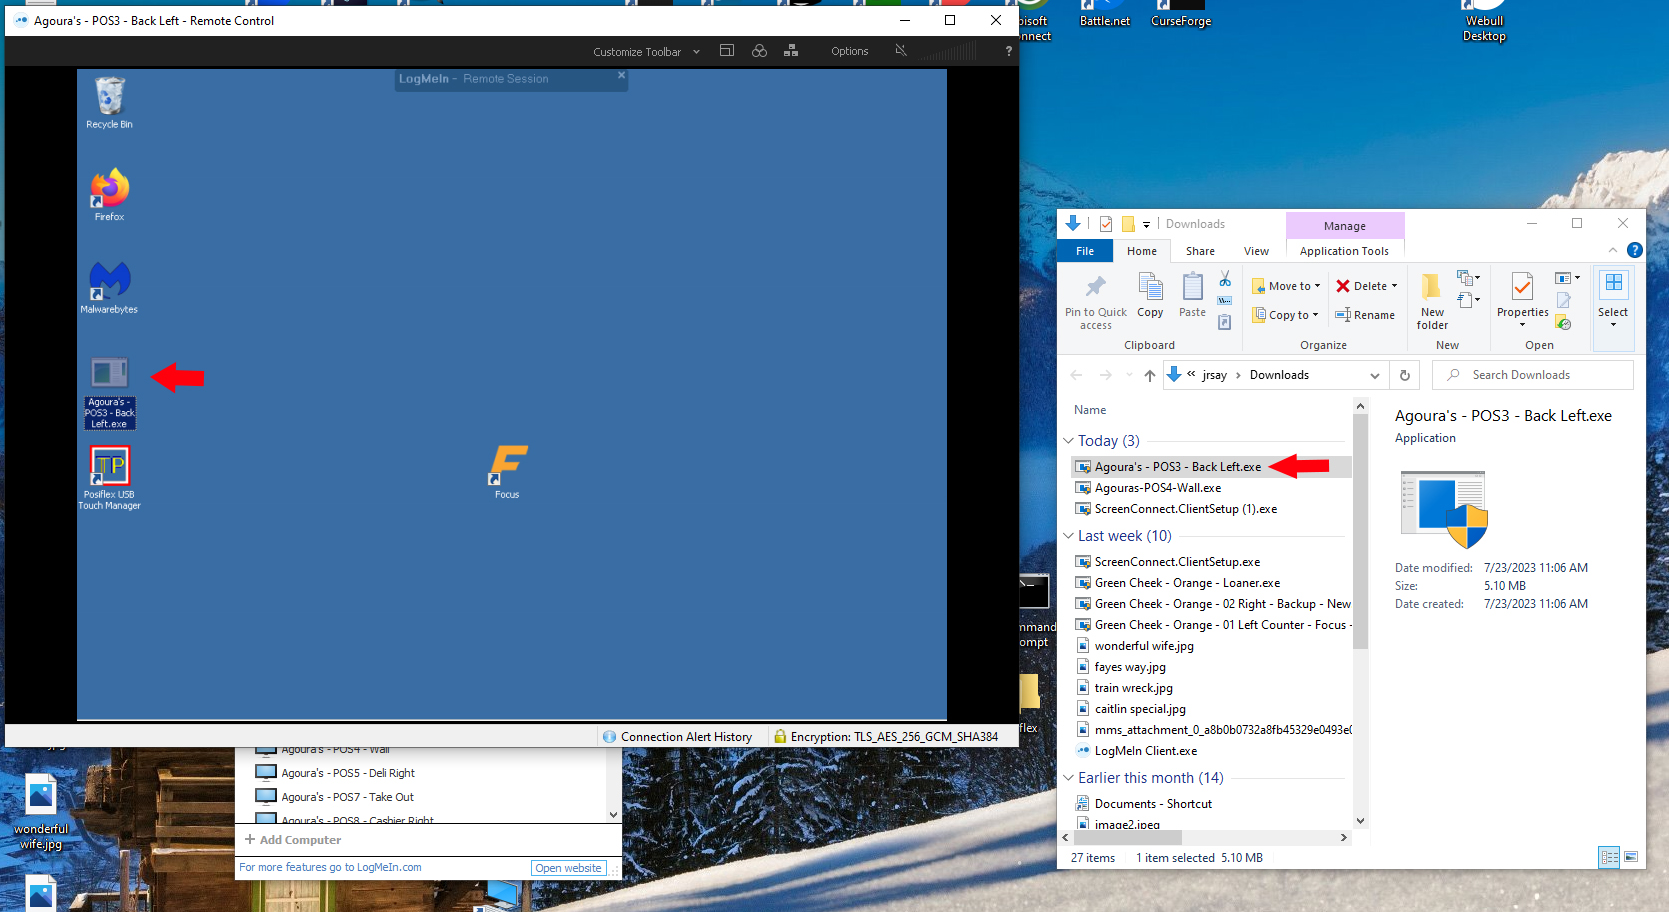Switch to the View ribbon tab
The height and width of the screenshot is (912, 1669).
(x=1256, y=251)
